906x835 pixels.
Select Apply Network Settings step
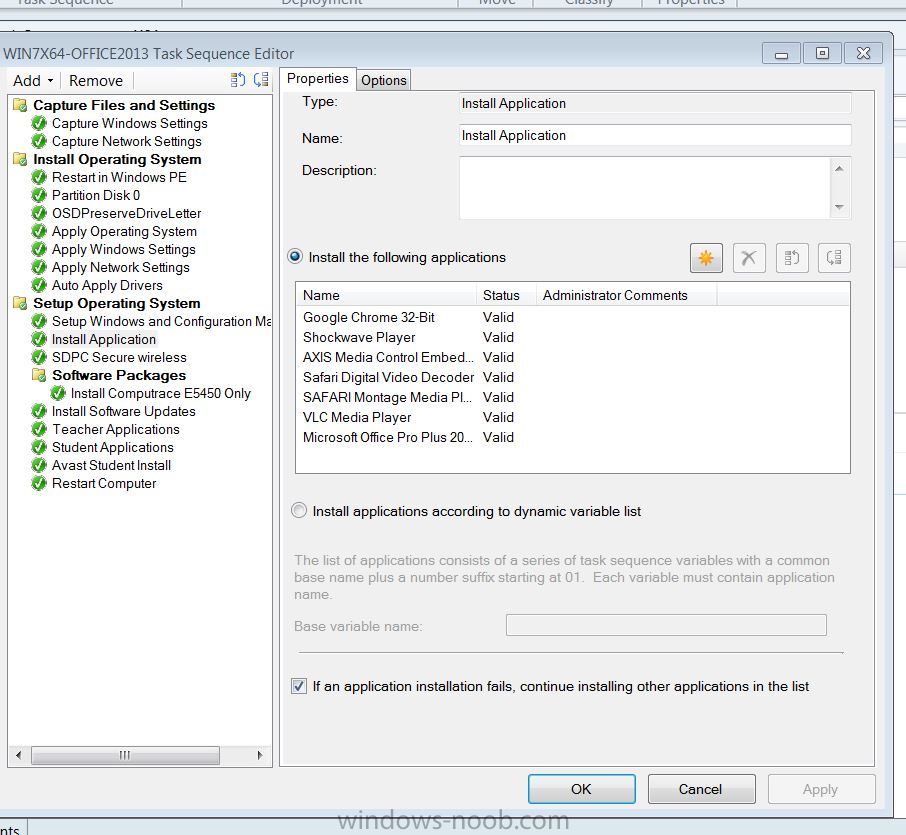pos(121,267)
